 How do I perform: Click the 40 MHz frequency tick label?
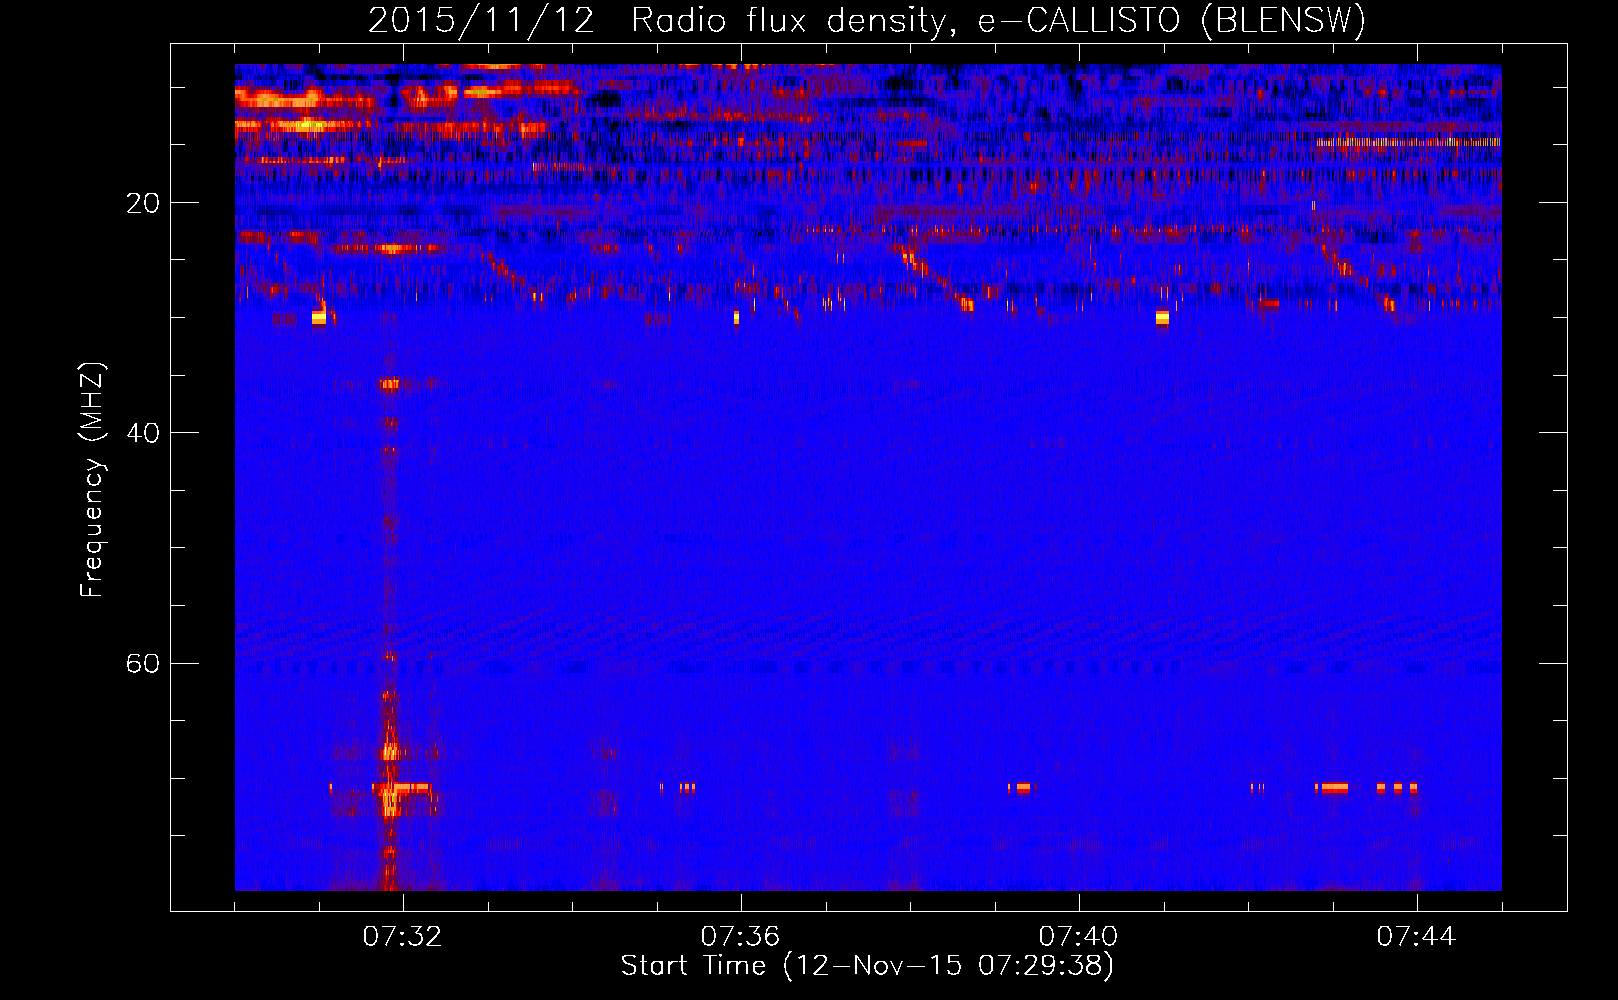click(x=143, y=433)
